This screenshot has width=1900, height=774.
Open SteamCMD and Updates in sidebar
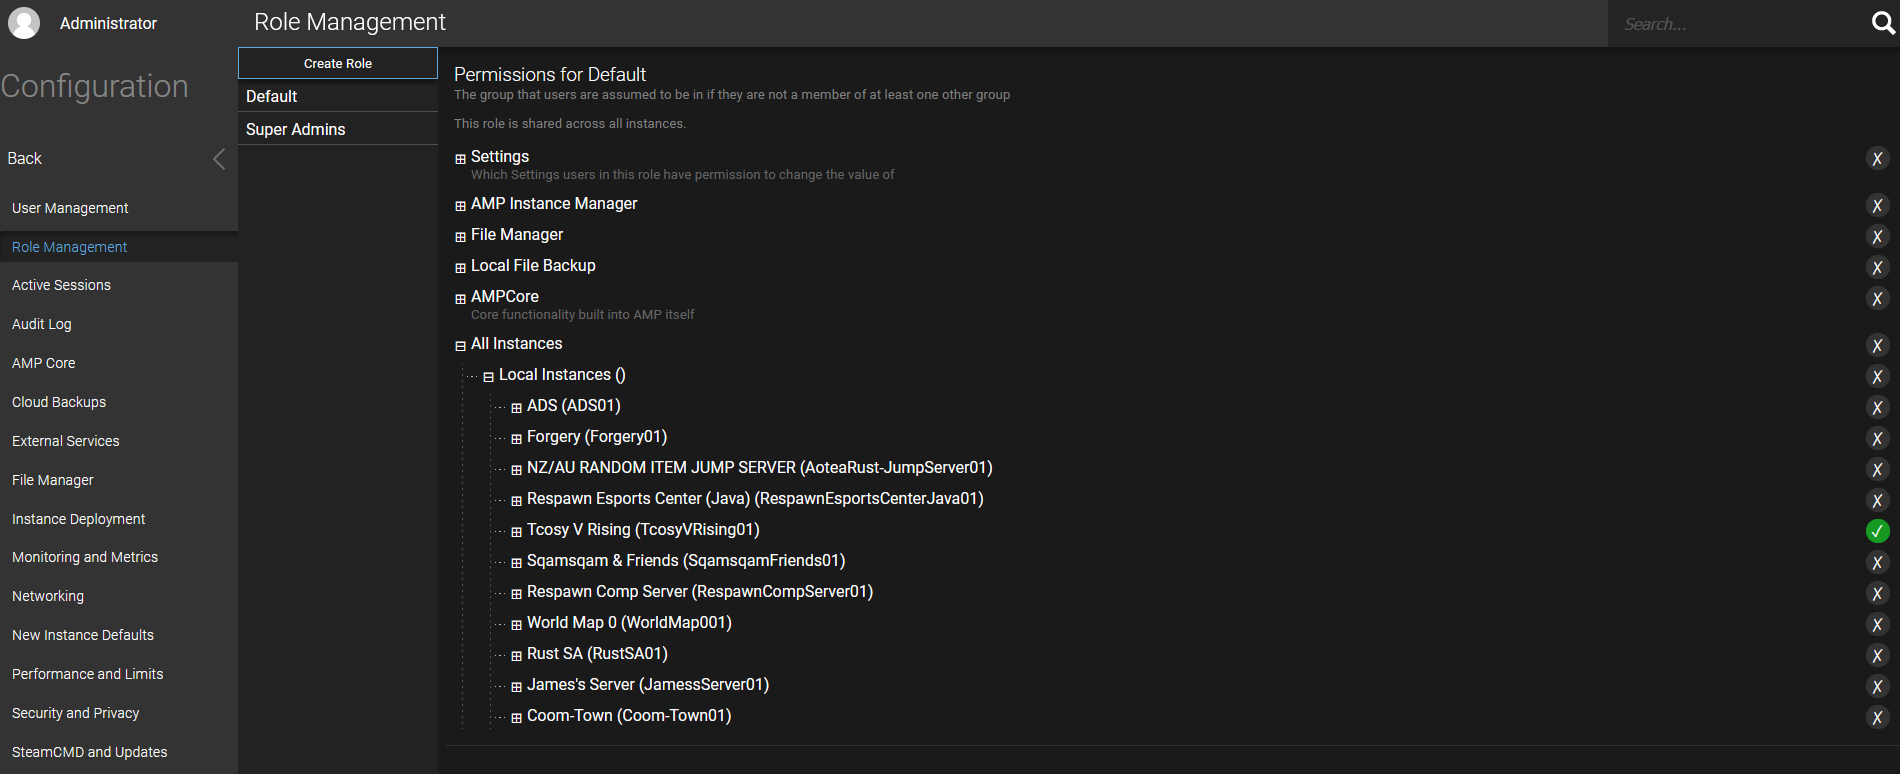[119, 752]
